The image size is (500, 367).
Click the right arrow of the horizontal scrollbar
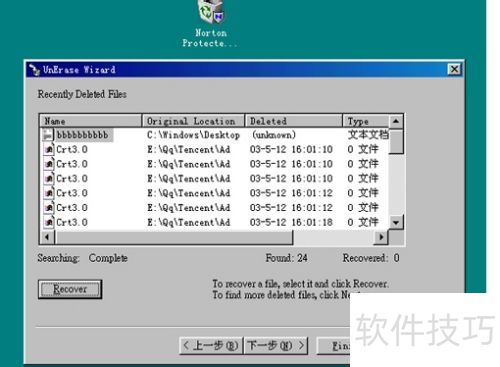(x=381, y=237)
